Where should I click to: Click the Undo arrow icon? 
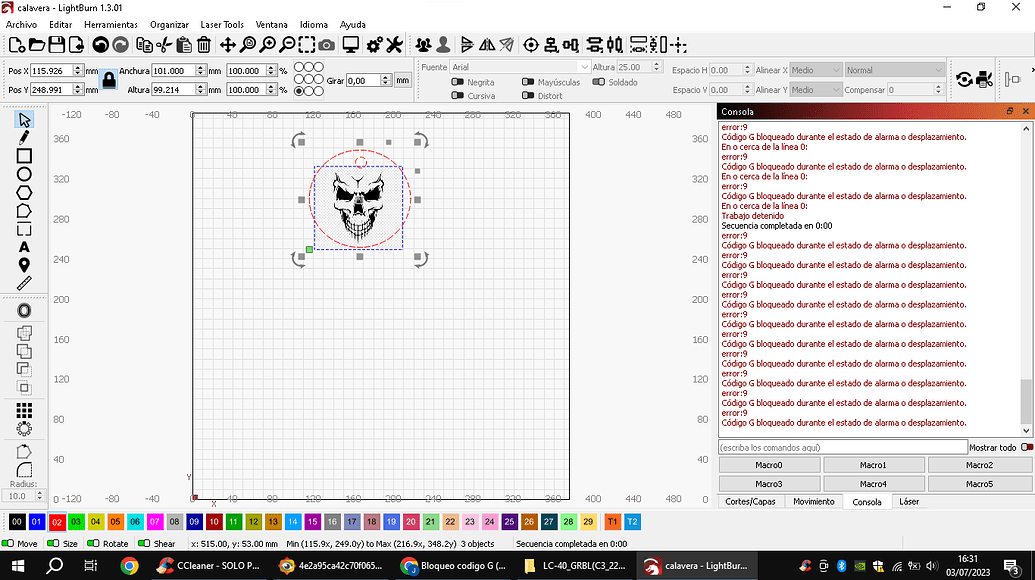[x=100, y=45]
